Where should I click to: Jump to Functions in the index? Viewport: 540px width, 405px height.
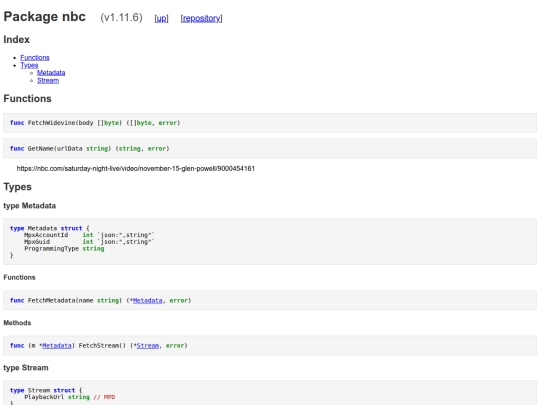click(x=35, y=58)
